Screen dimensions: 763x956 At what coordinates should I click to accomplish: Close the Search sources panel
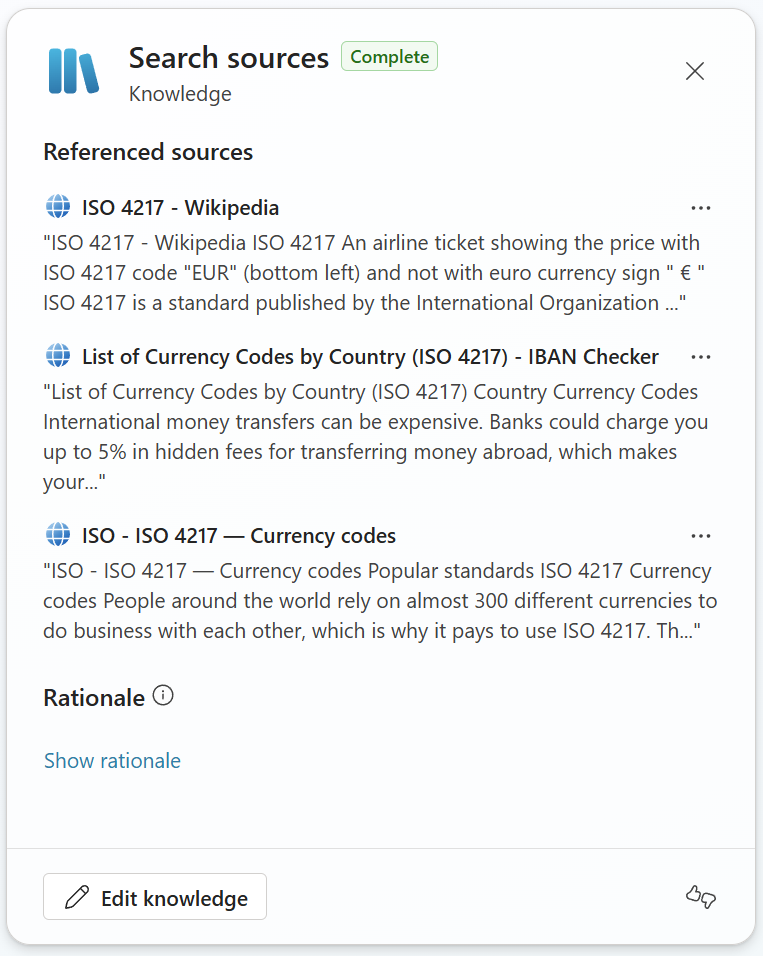[x=695, y=71]
